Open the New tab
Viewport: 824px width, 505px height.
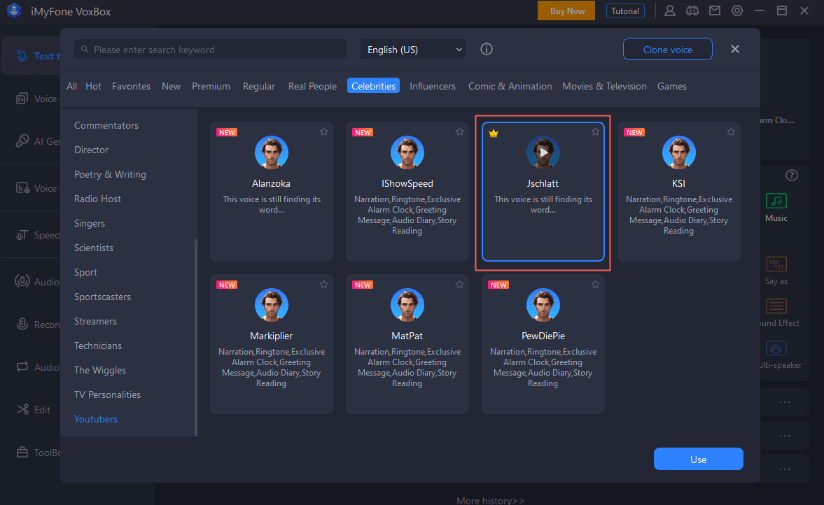click(x=171, y=86)
